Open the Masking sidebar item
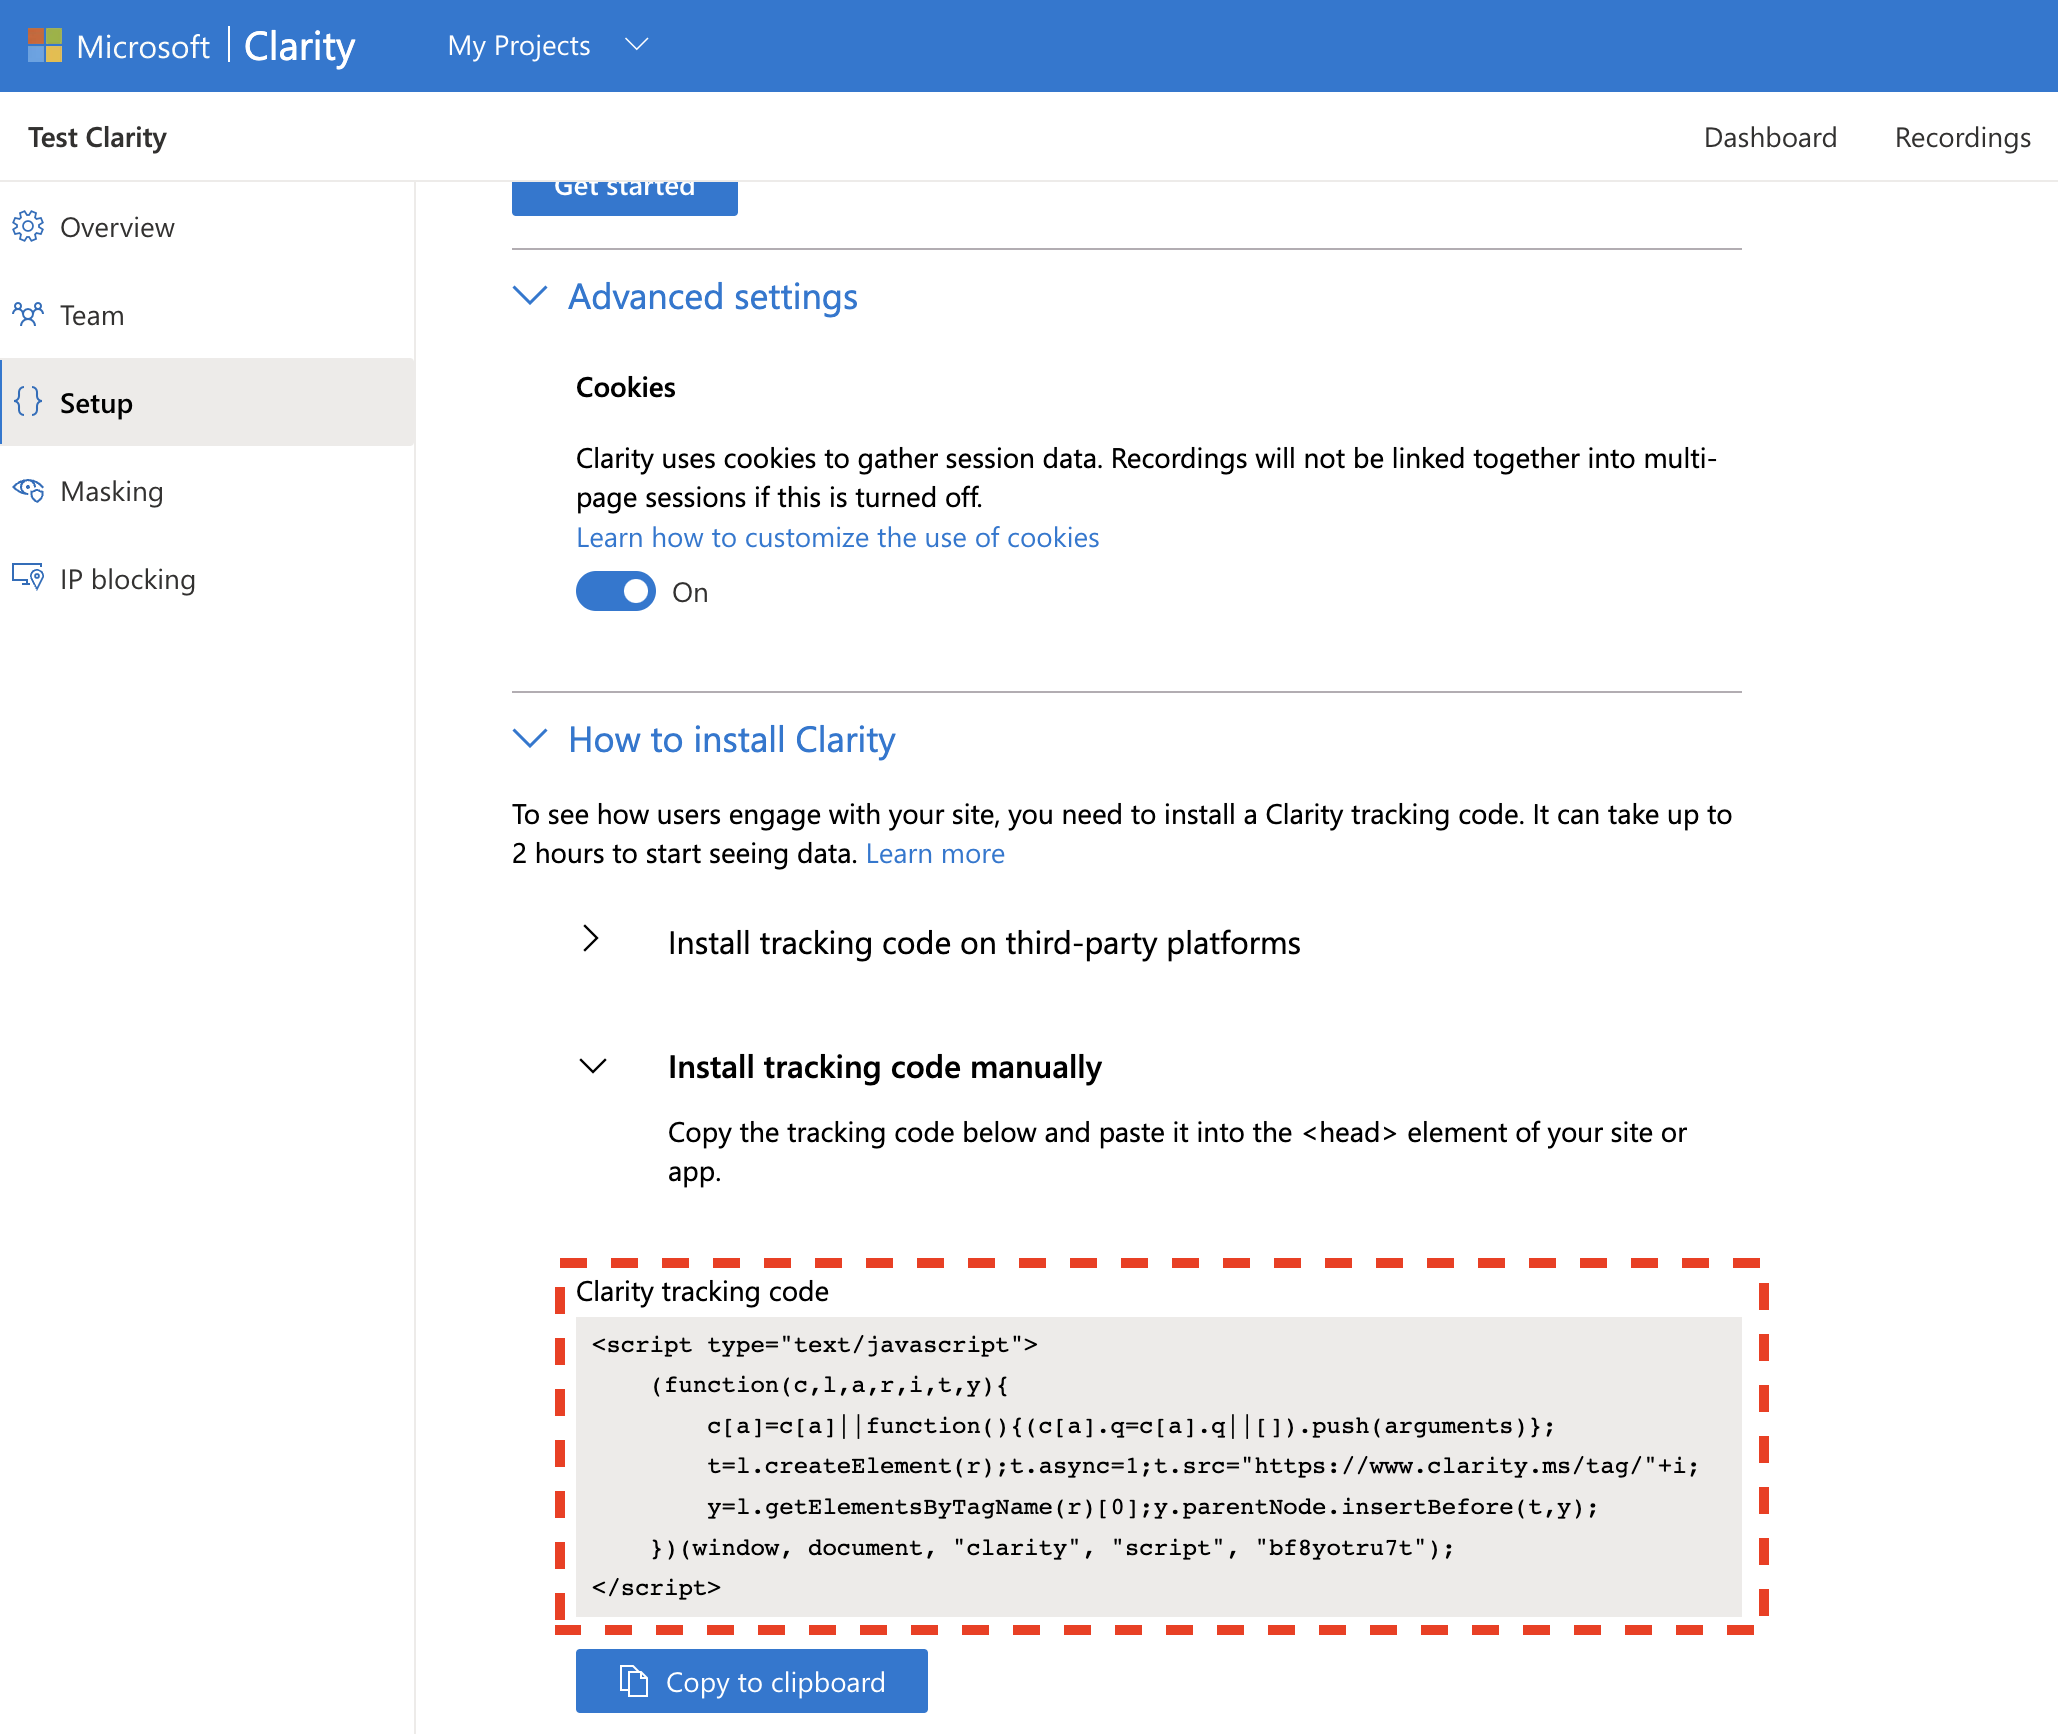 click(207, 490)
